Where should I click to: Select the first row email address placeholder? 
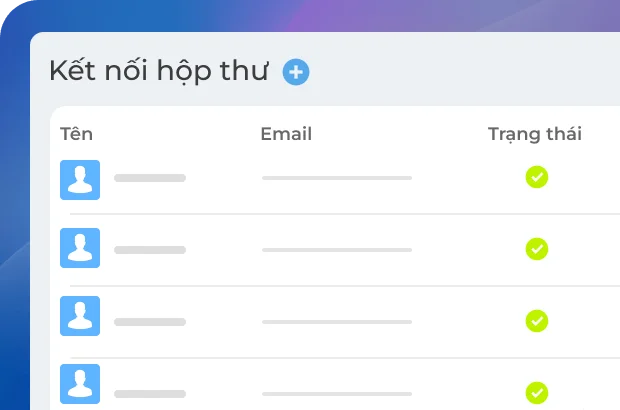tap(337, 178)
